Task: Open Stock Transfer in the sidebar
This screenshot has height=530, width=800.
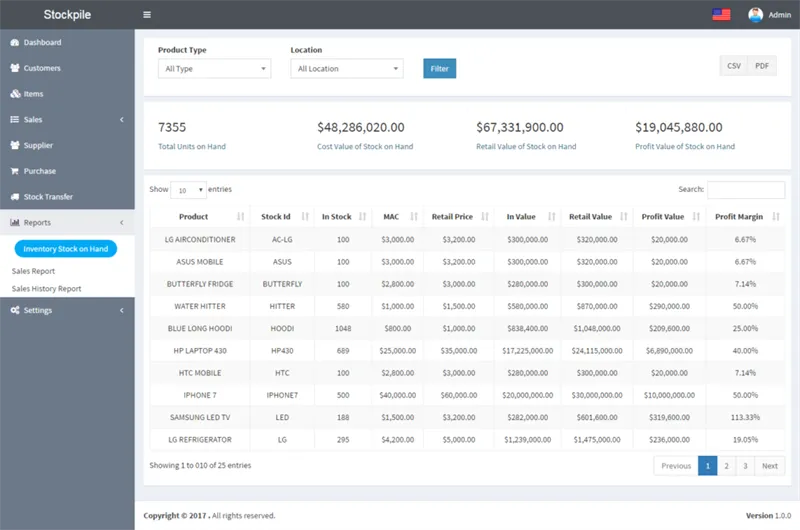Action: pos(48,197)
